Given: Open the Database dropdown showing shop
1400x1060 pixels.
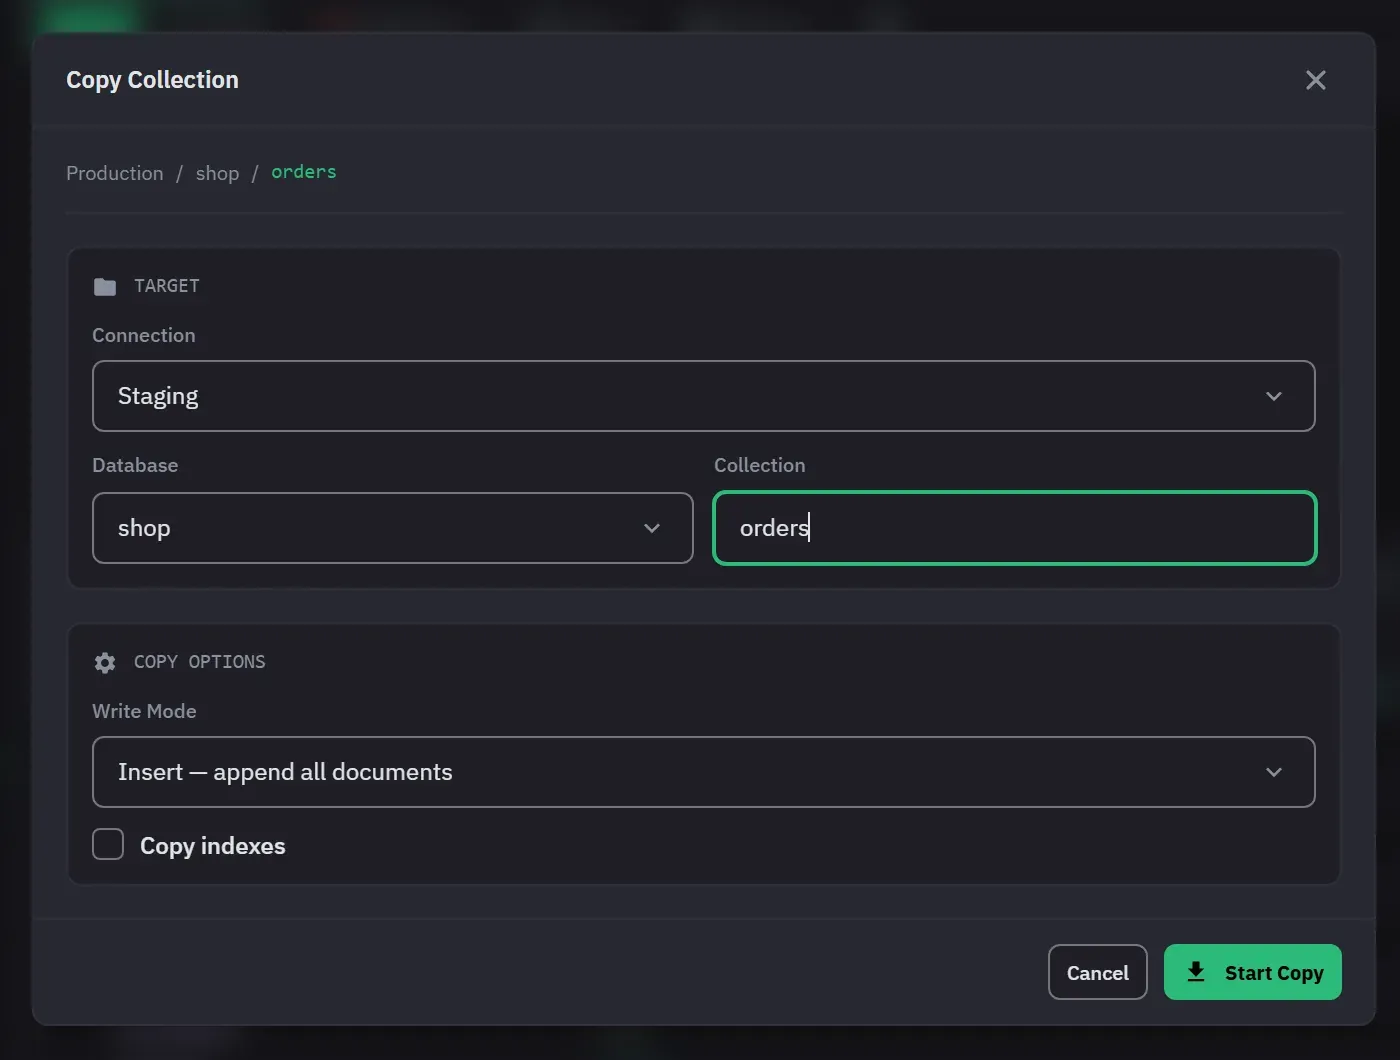Looking at the screenshot, I should (392, 528).
